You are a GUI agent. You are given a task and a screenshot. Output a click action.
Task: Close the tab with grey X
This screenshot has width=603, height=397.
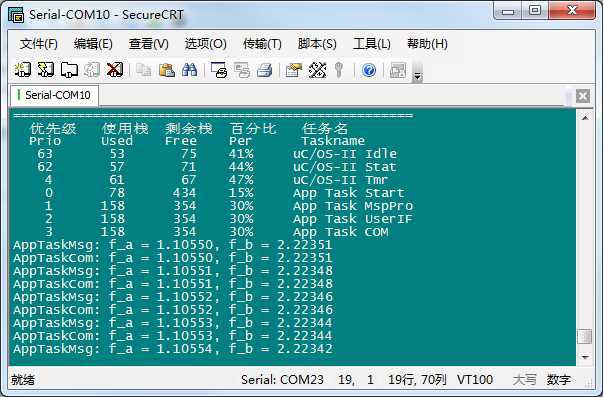[x=583, y=96]
